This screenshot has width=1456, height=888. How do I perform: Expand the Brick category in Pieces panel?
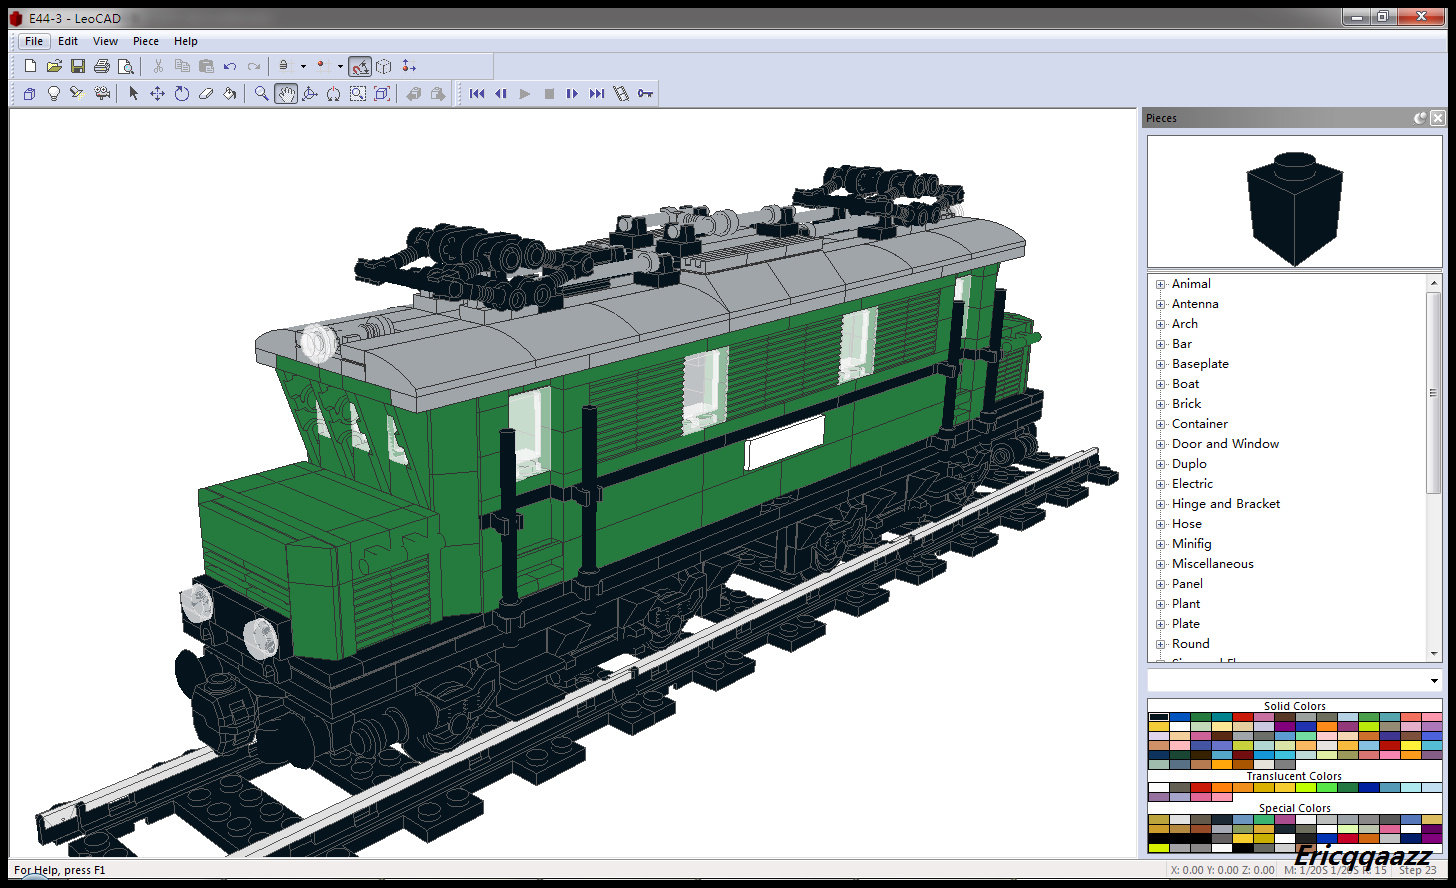1159,403
